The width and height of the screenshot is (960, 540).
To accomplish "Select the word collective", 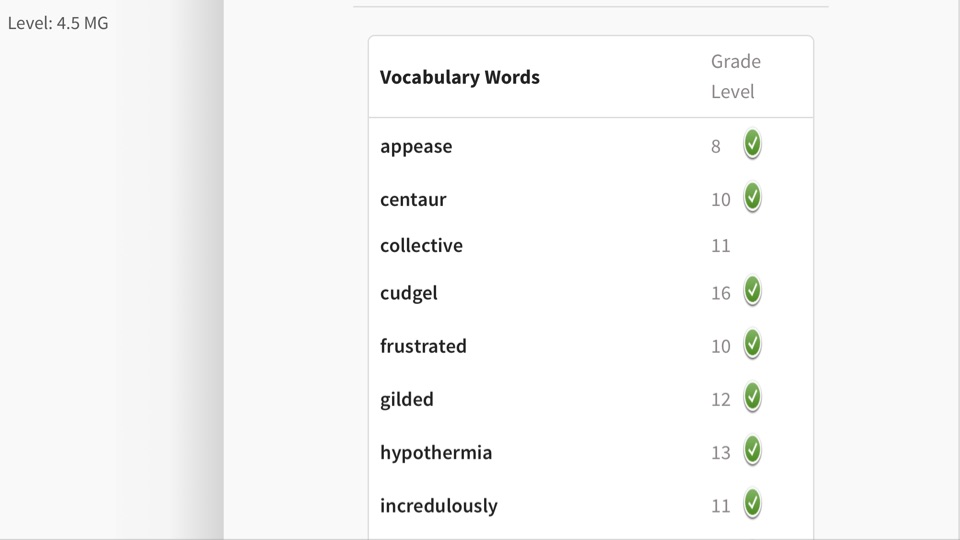I will tap(421, 246).
